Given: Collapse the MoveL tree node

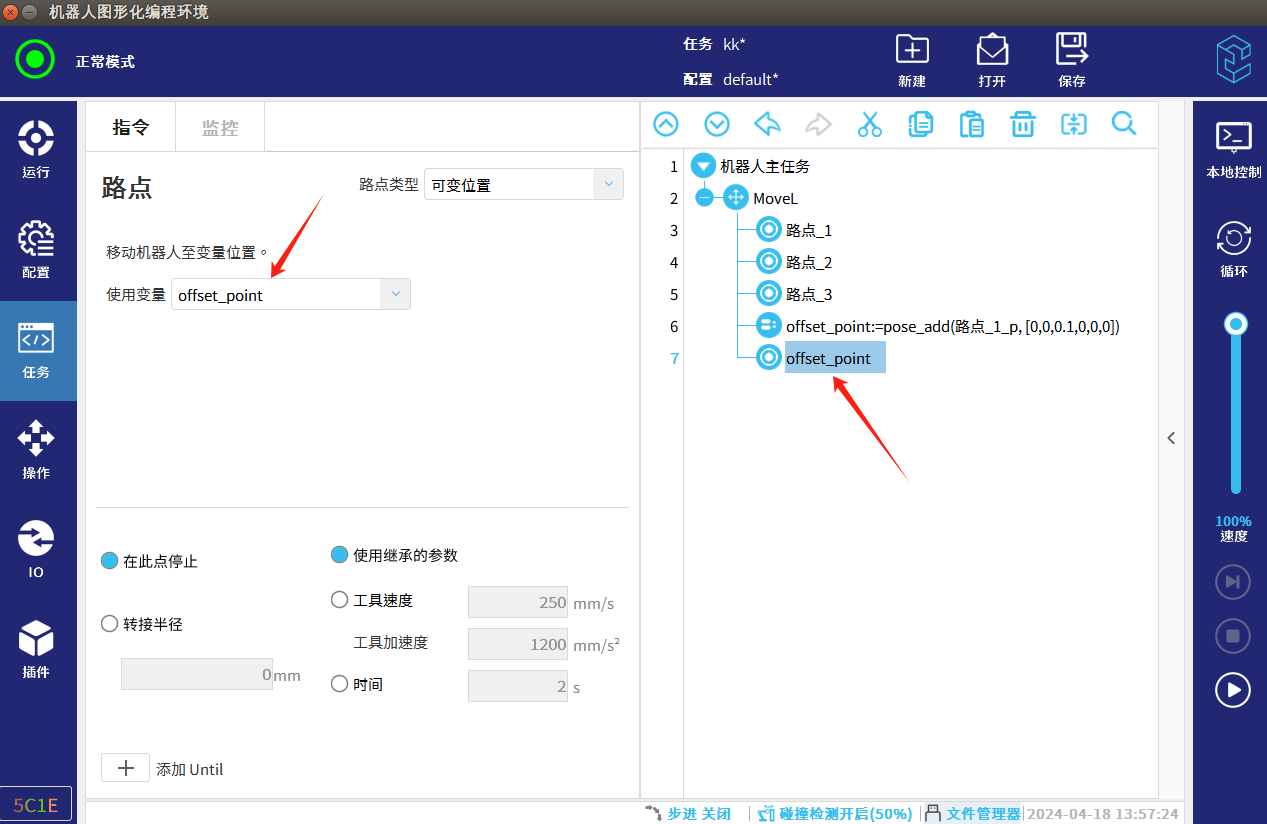Looking at the screenshot, I should [704, 198].
